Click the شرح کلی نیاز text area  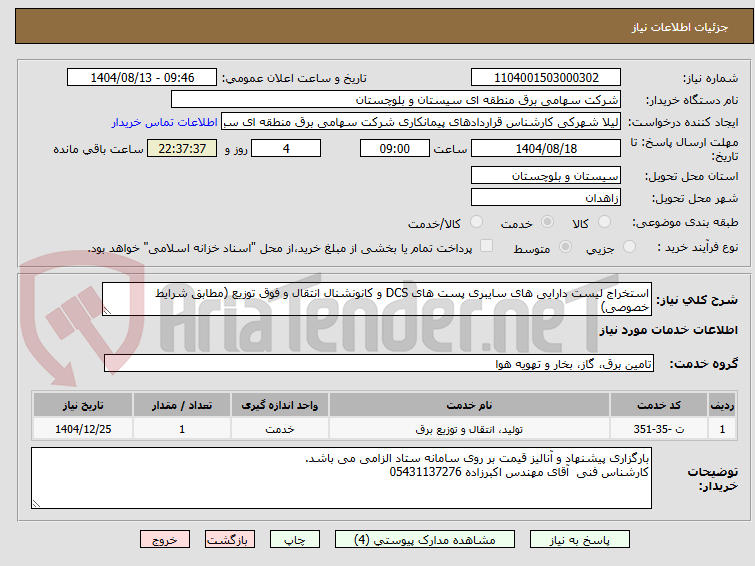coord(377,300)
